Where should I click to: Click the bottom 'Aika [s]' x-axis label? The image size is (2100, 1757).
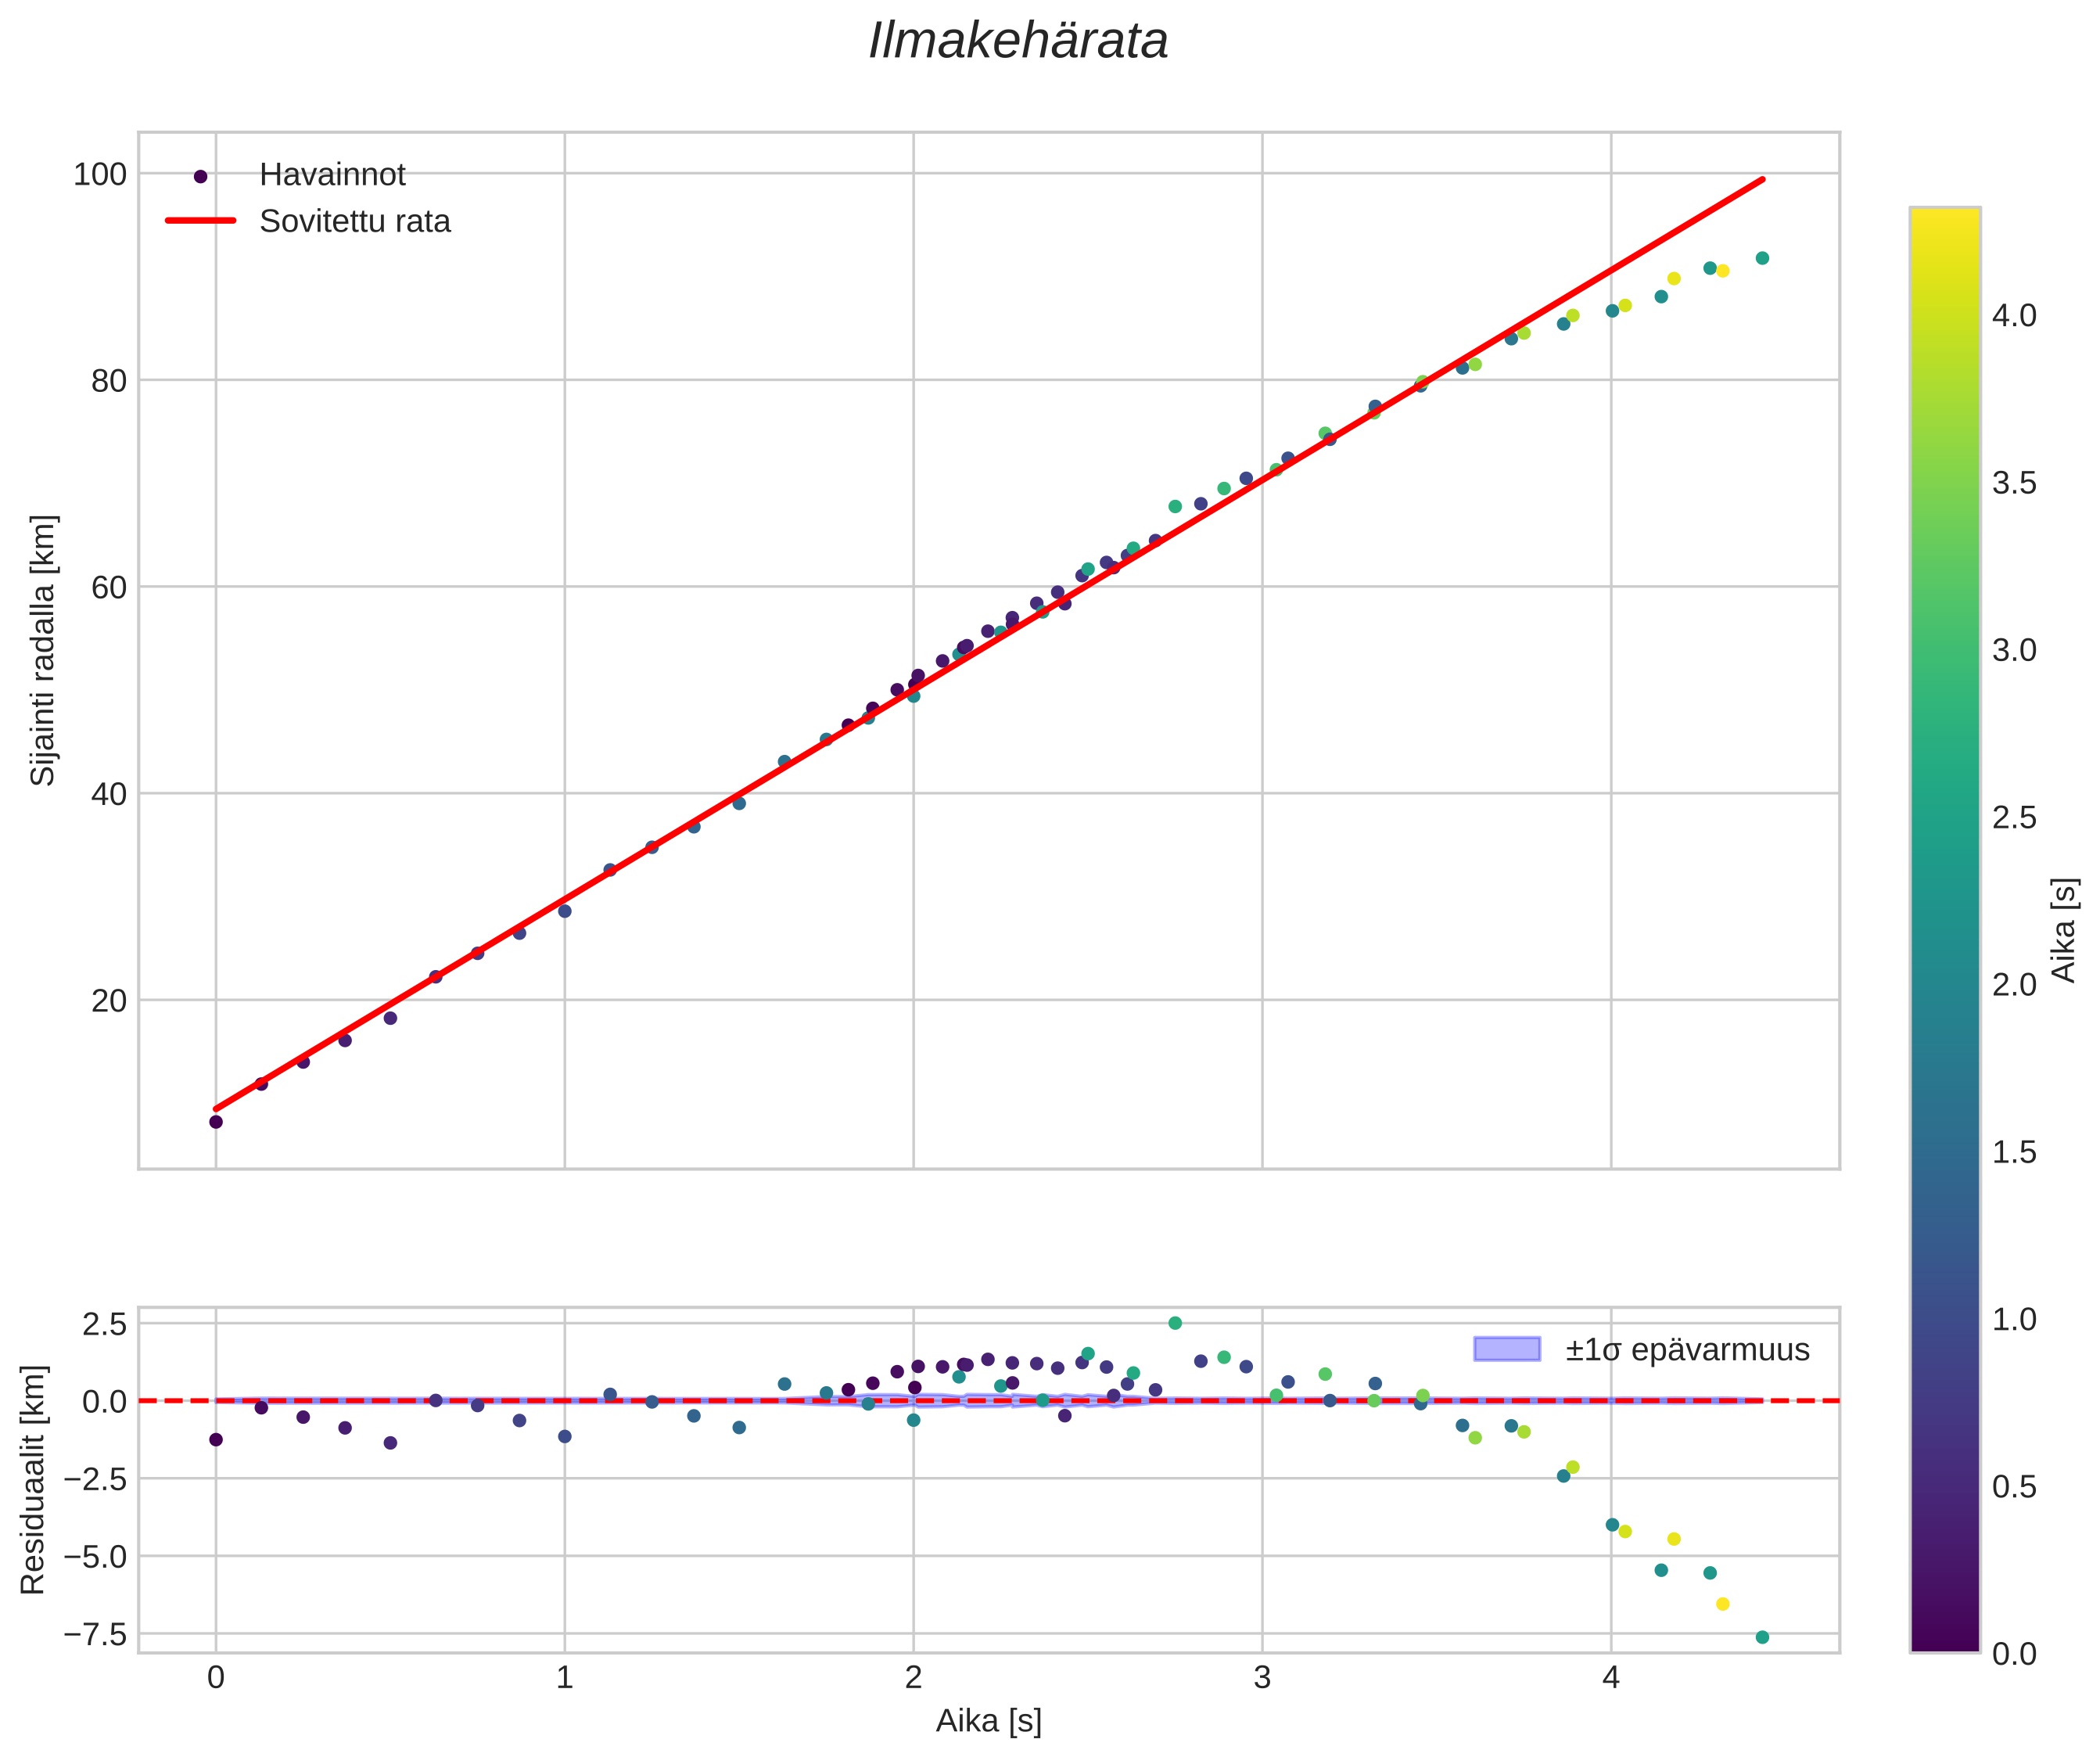(988, 1721)
